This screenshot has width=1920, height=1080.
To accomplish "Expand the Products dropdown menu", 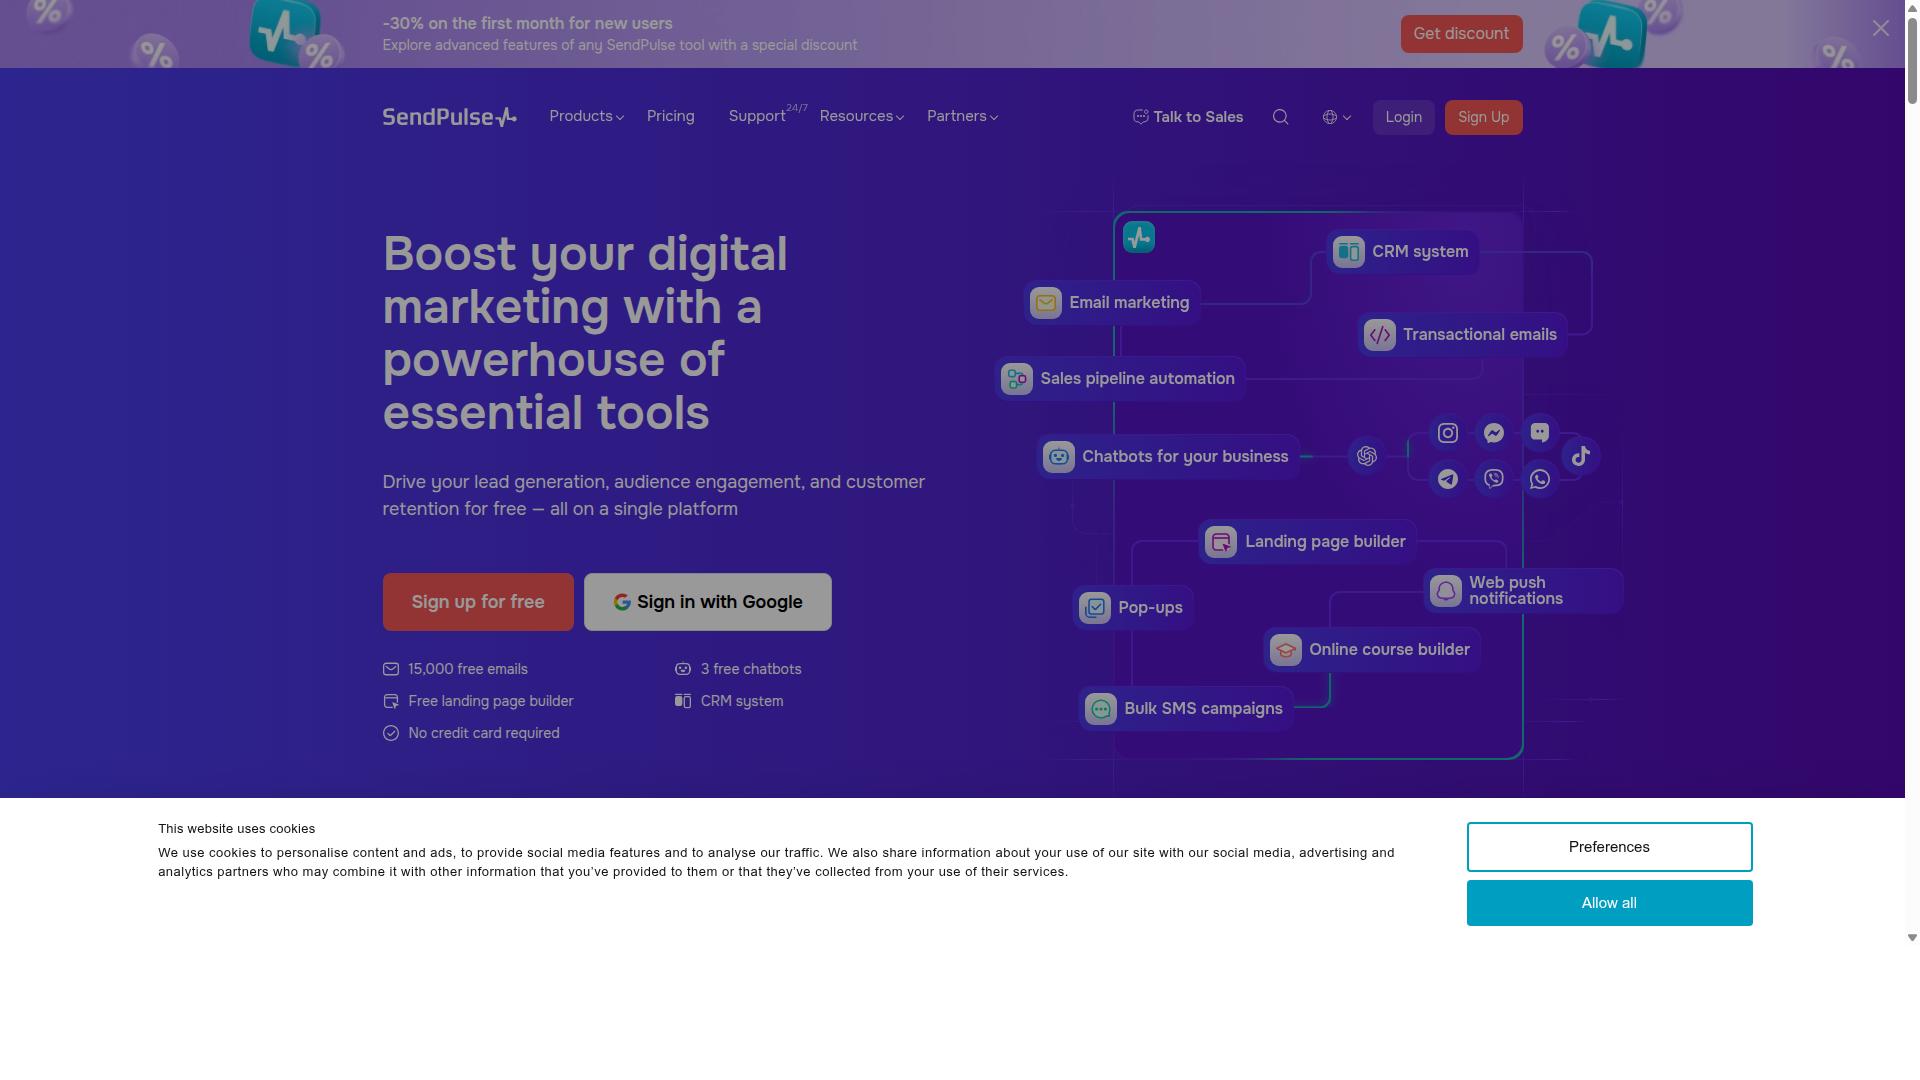I will 586,117.
